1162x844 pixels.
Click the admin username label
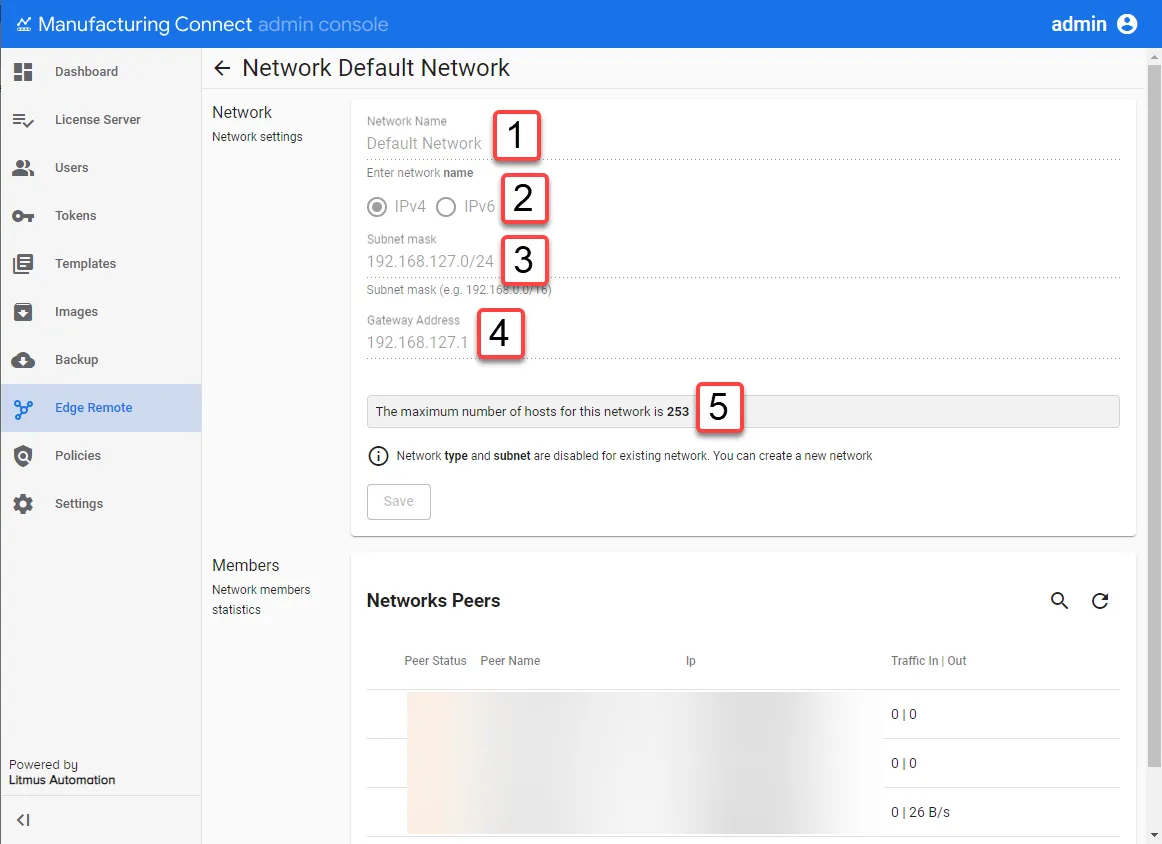tap(1078, 24)
